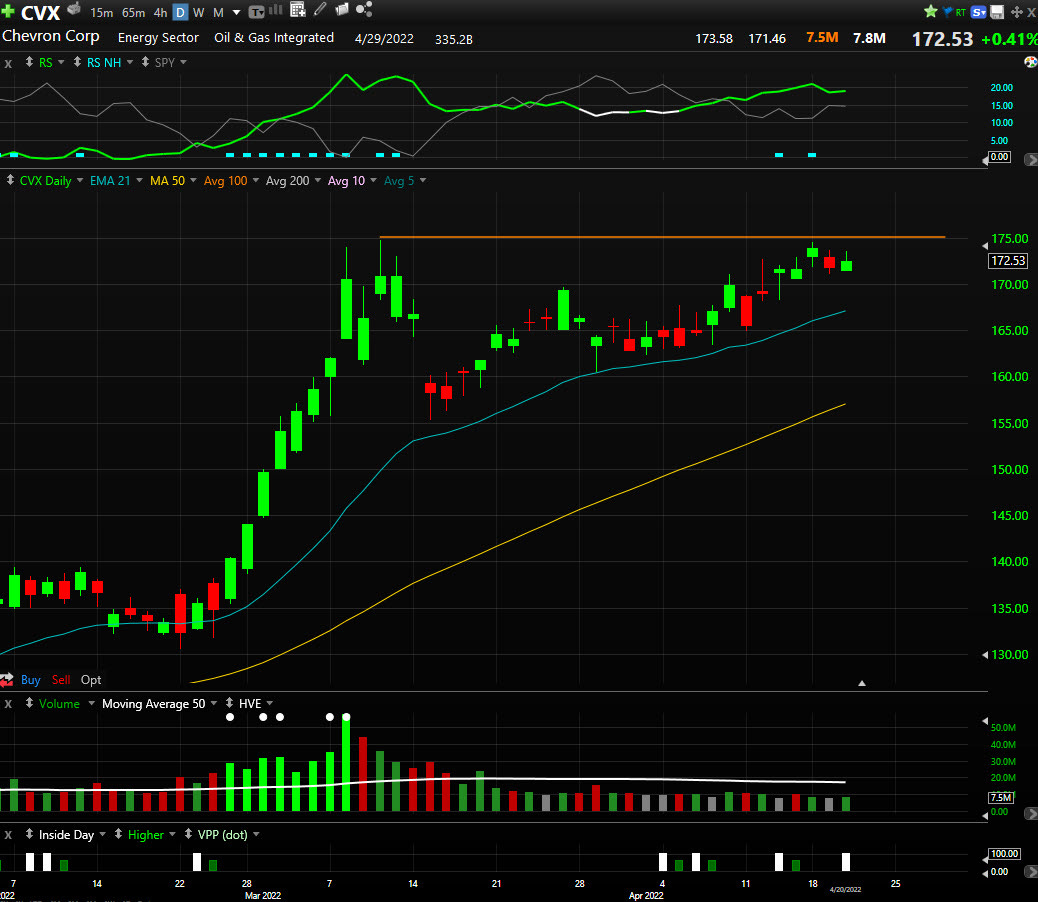1038x902 pixels.
Task: Open the EMA 21 dropdown
Action: click(139, 180)
